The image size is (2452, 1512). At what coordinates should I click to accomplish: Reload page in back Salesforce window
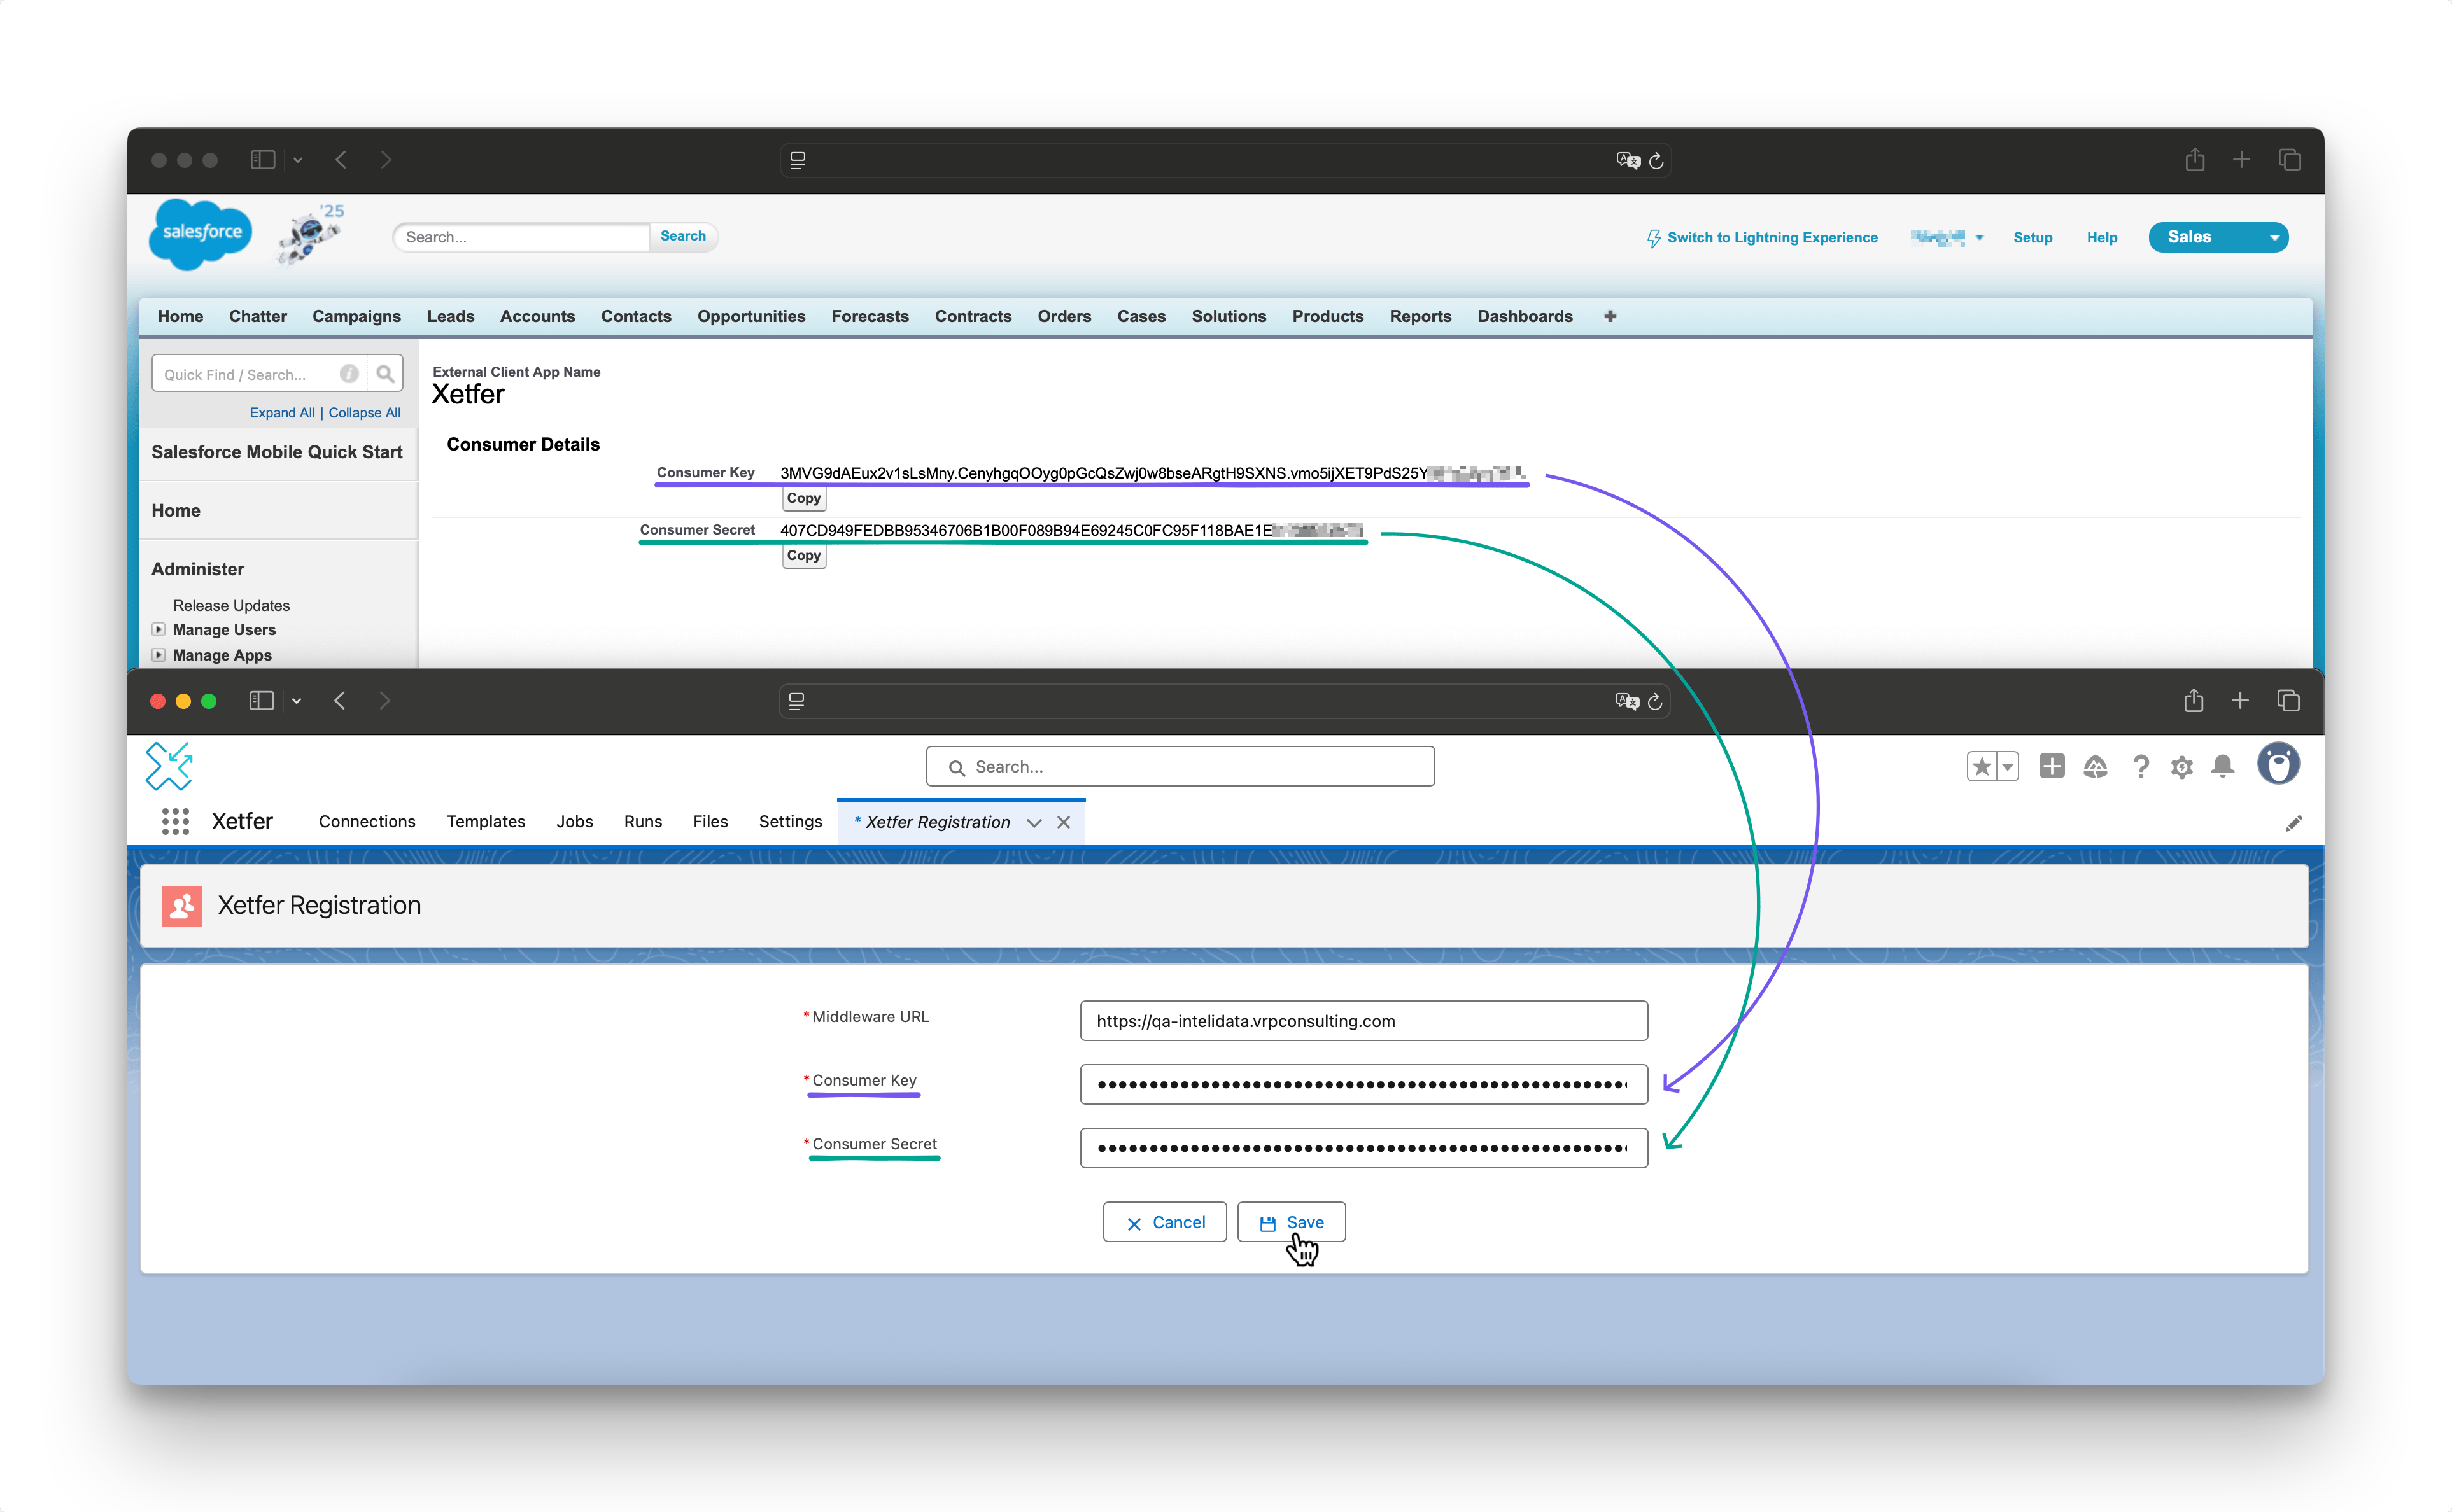(x=1656, y=161)
